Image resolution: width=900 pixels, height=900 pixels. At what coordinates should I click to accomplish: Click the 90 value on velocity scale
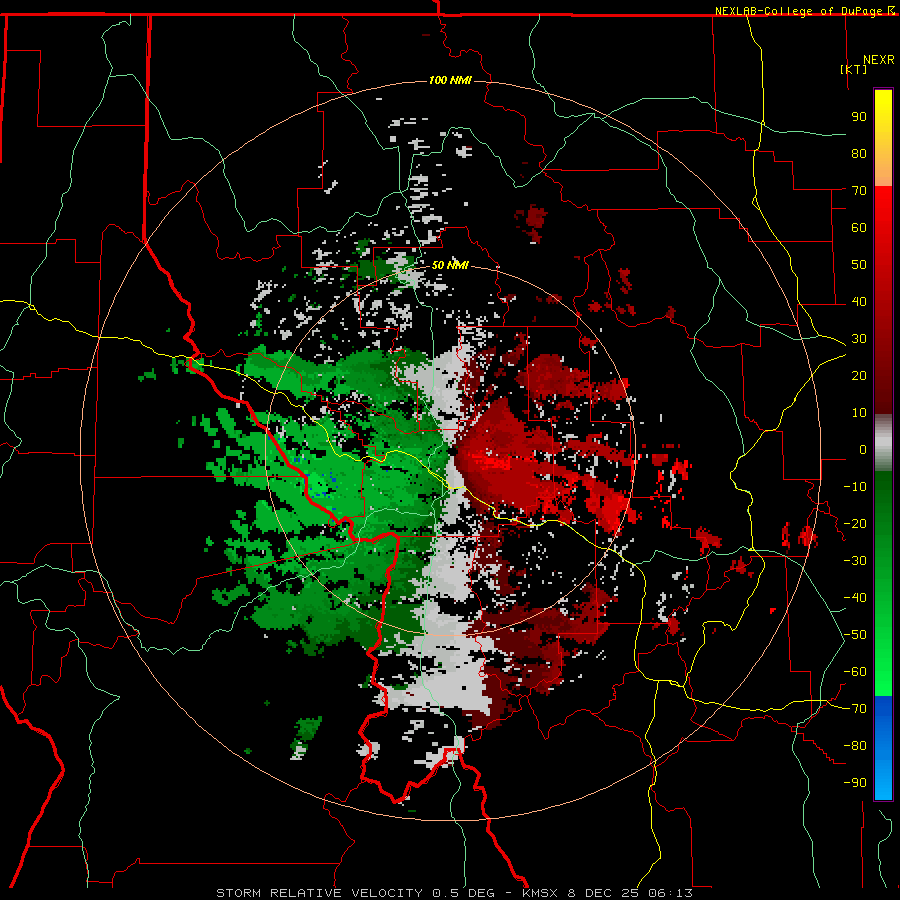click(859, 117)
